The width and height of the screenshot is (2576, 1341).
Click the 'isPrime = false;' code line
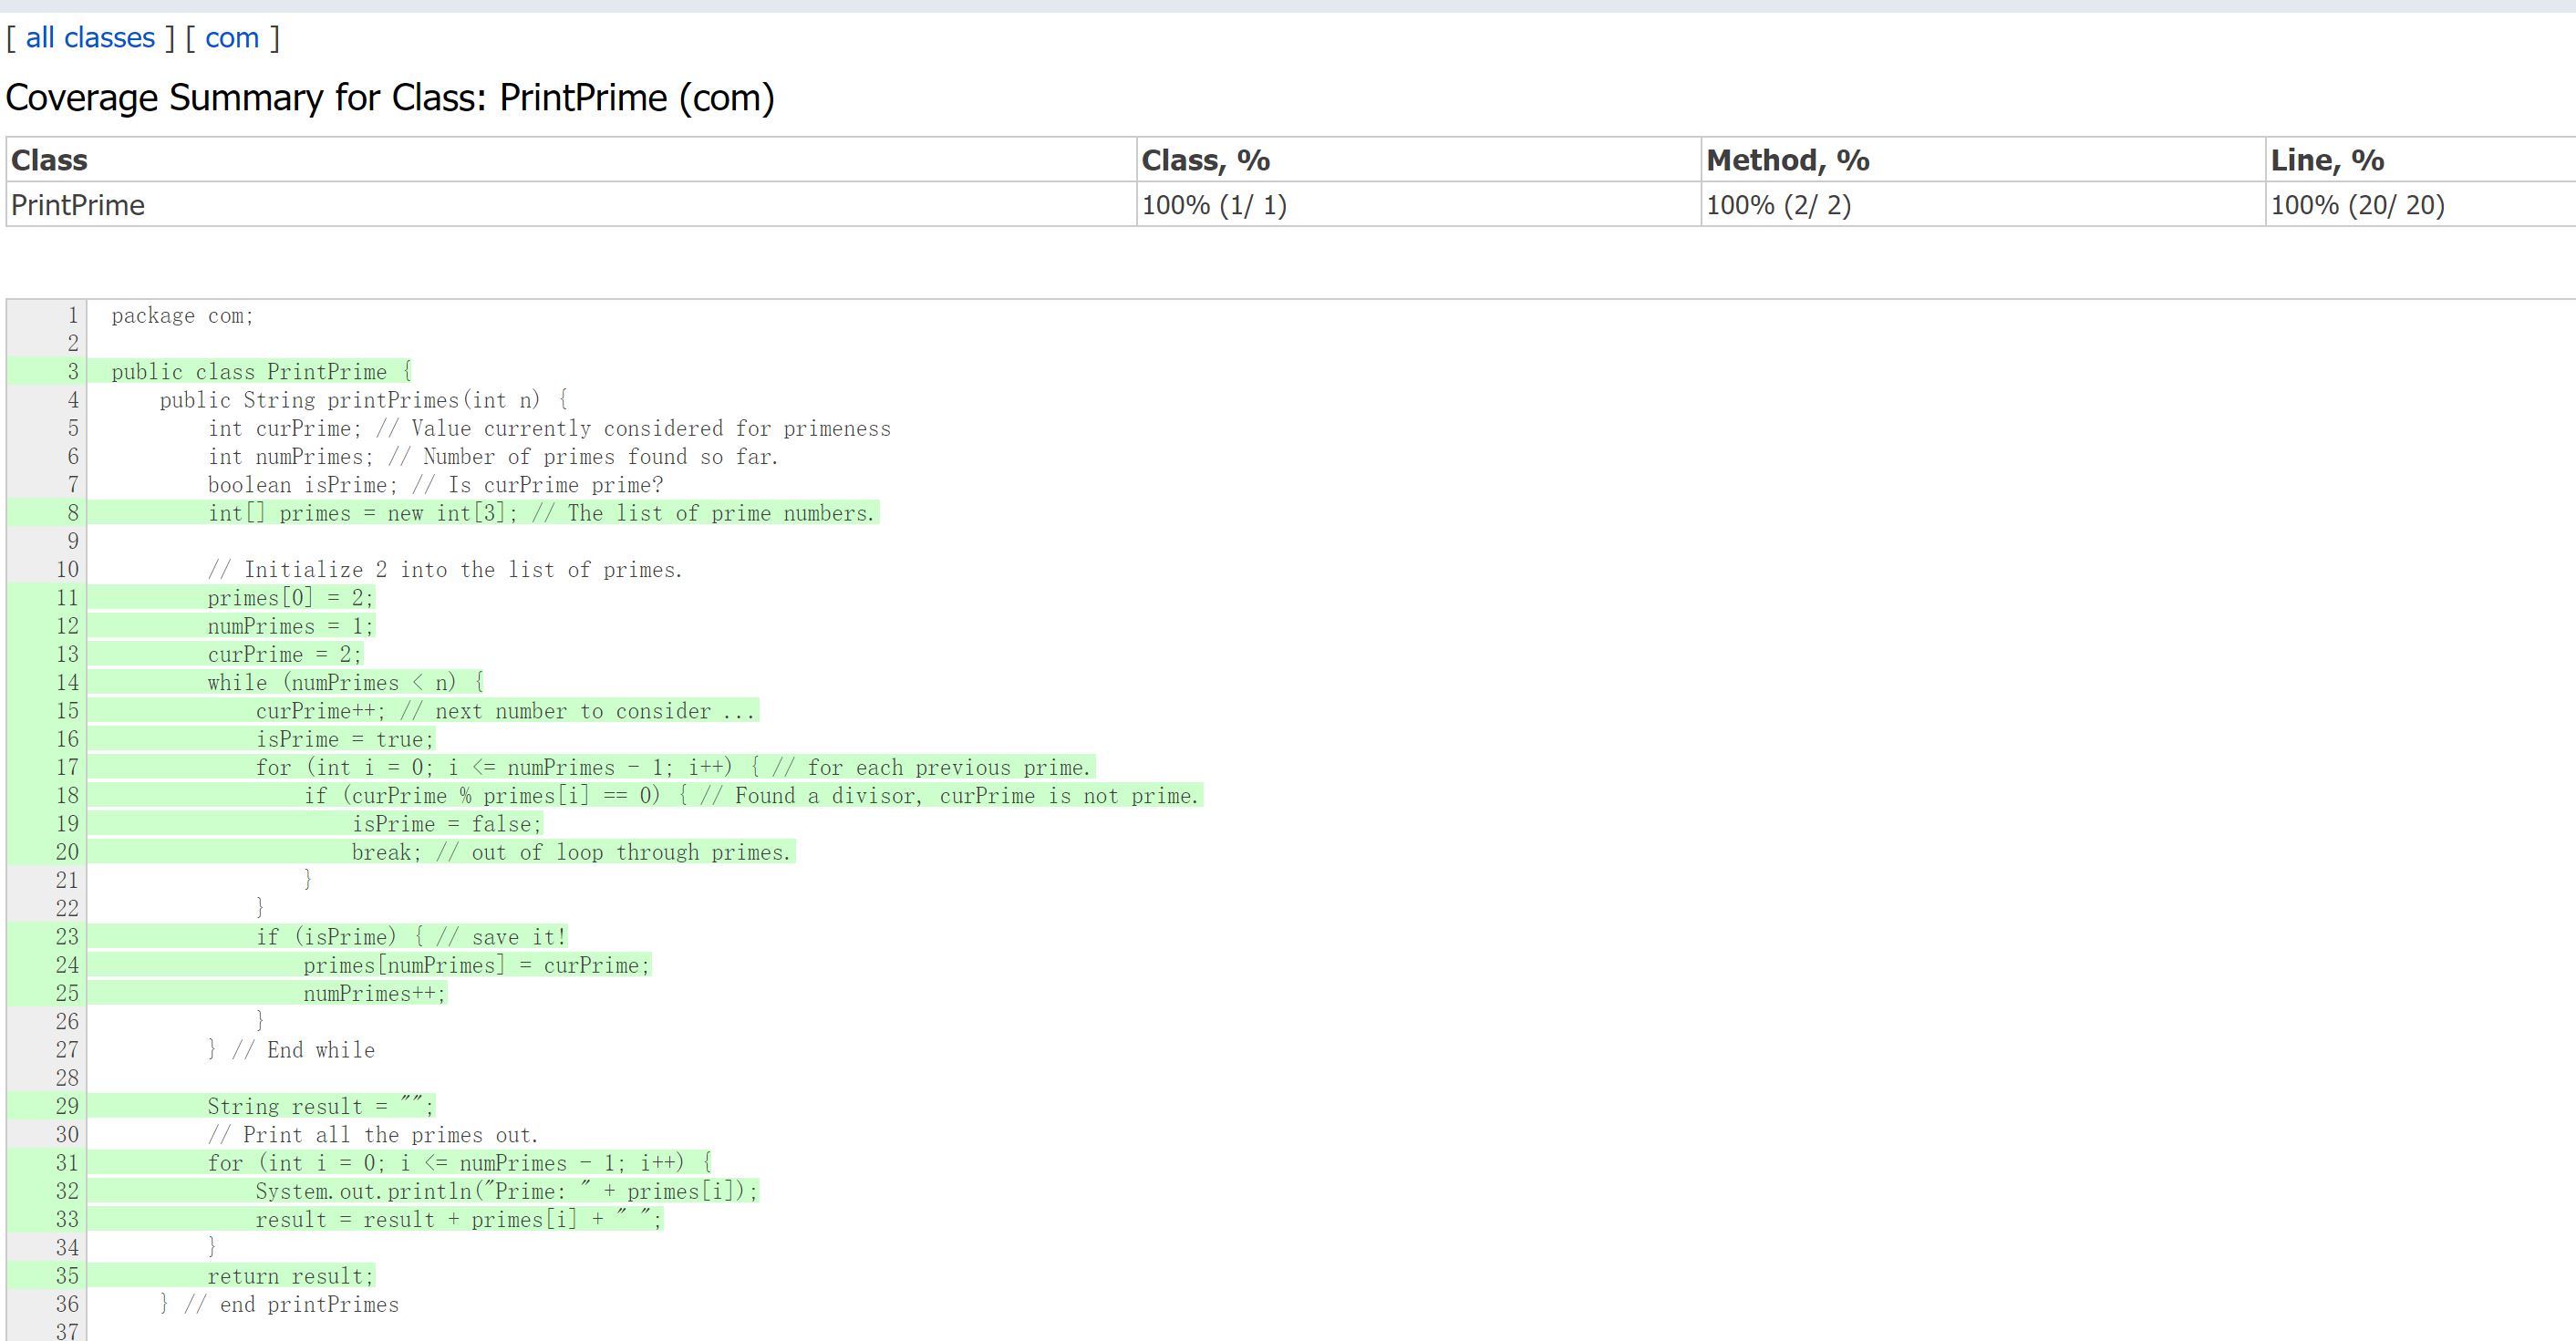[446, 824]
